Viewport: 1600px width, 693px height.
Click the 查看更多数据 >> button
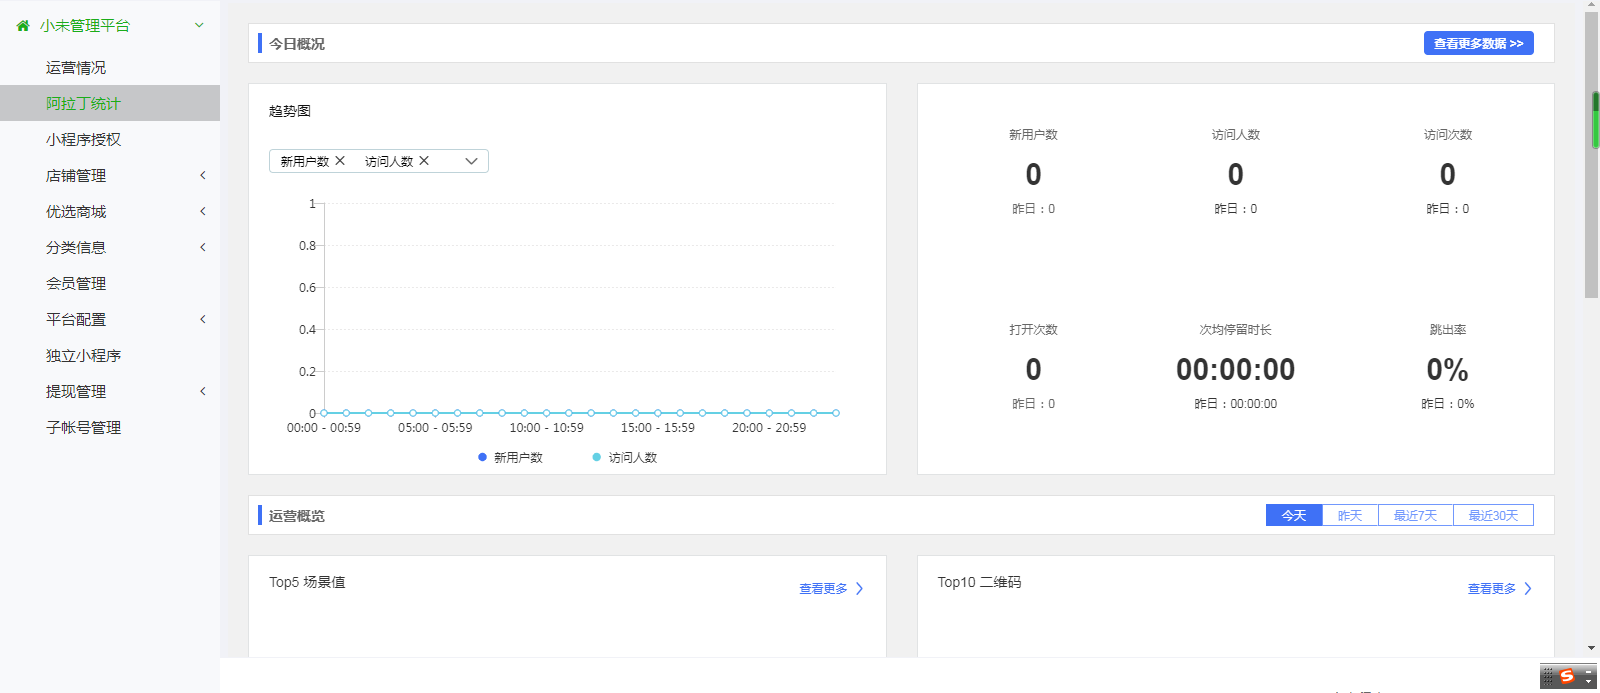(x=1478, y=44)
